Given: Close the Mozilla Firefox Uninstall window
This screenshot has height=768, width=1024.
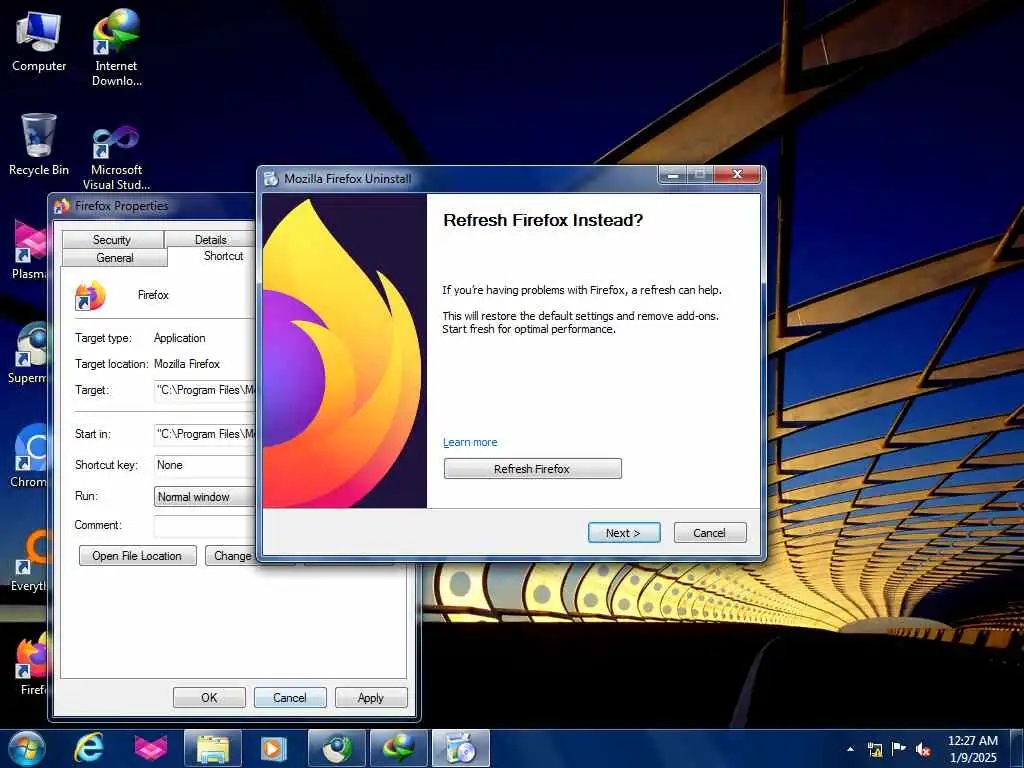Looking at the screenshot, I should point(737,174).
